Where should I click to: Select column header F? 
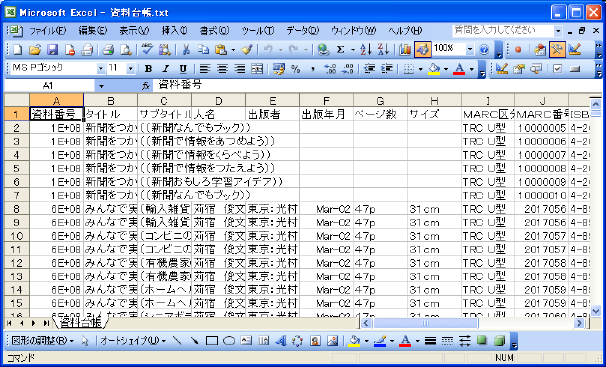(326, 101)
